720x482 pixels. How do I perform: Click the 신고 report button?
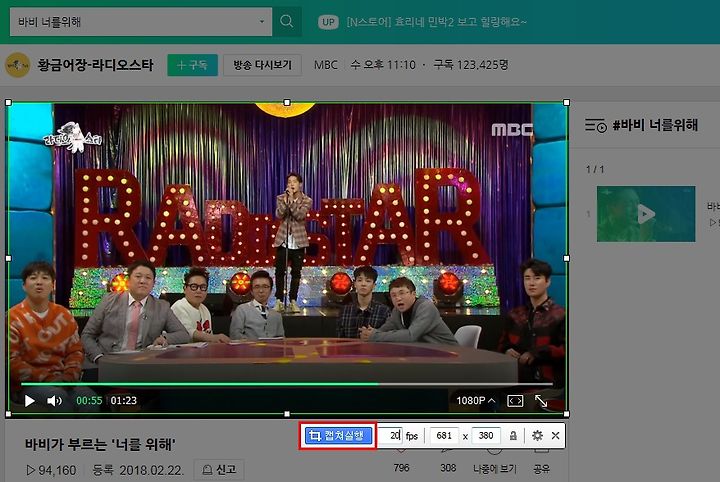pos(219,470)
